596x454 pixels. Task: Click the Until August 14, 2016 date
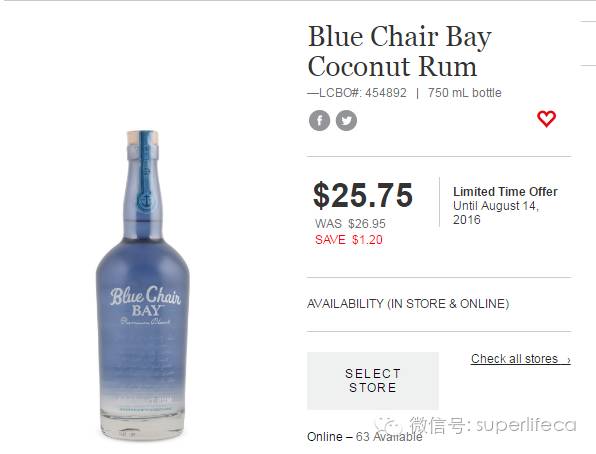click(x=496, y=213)
